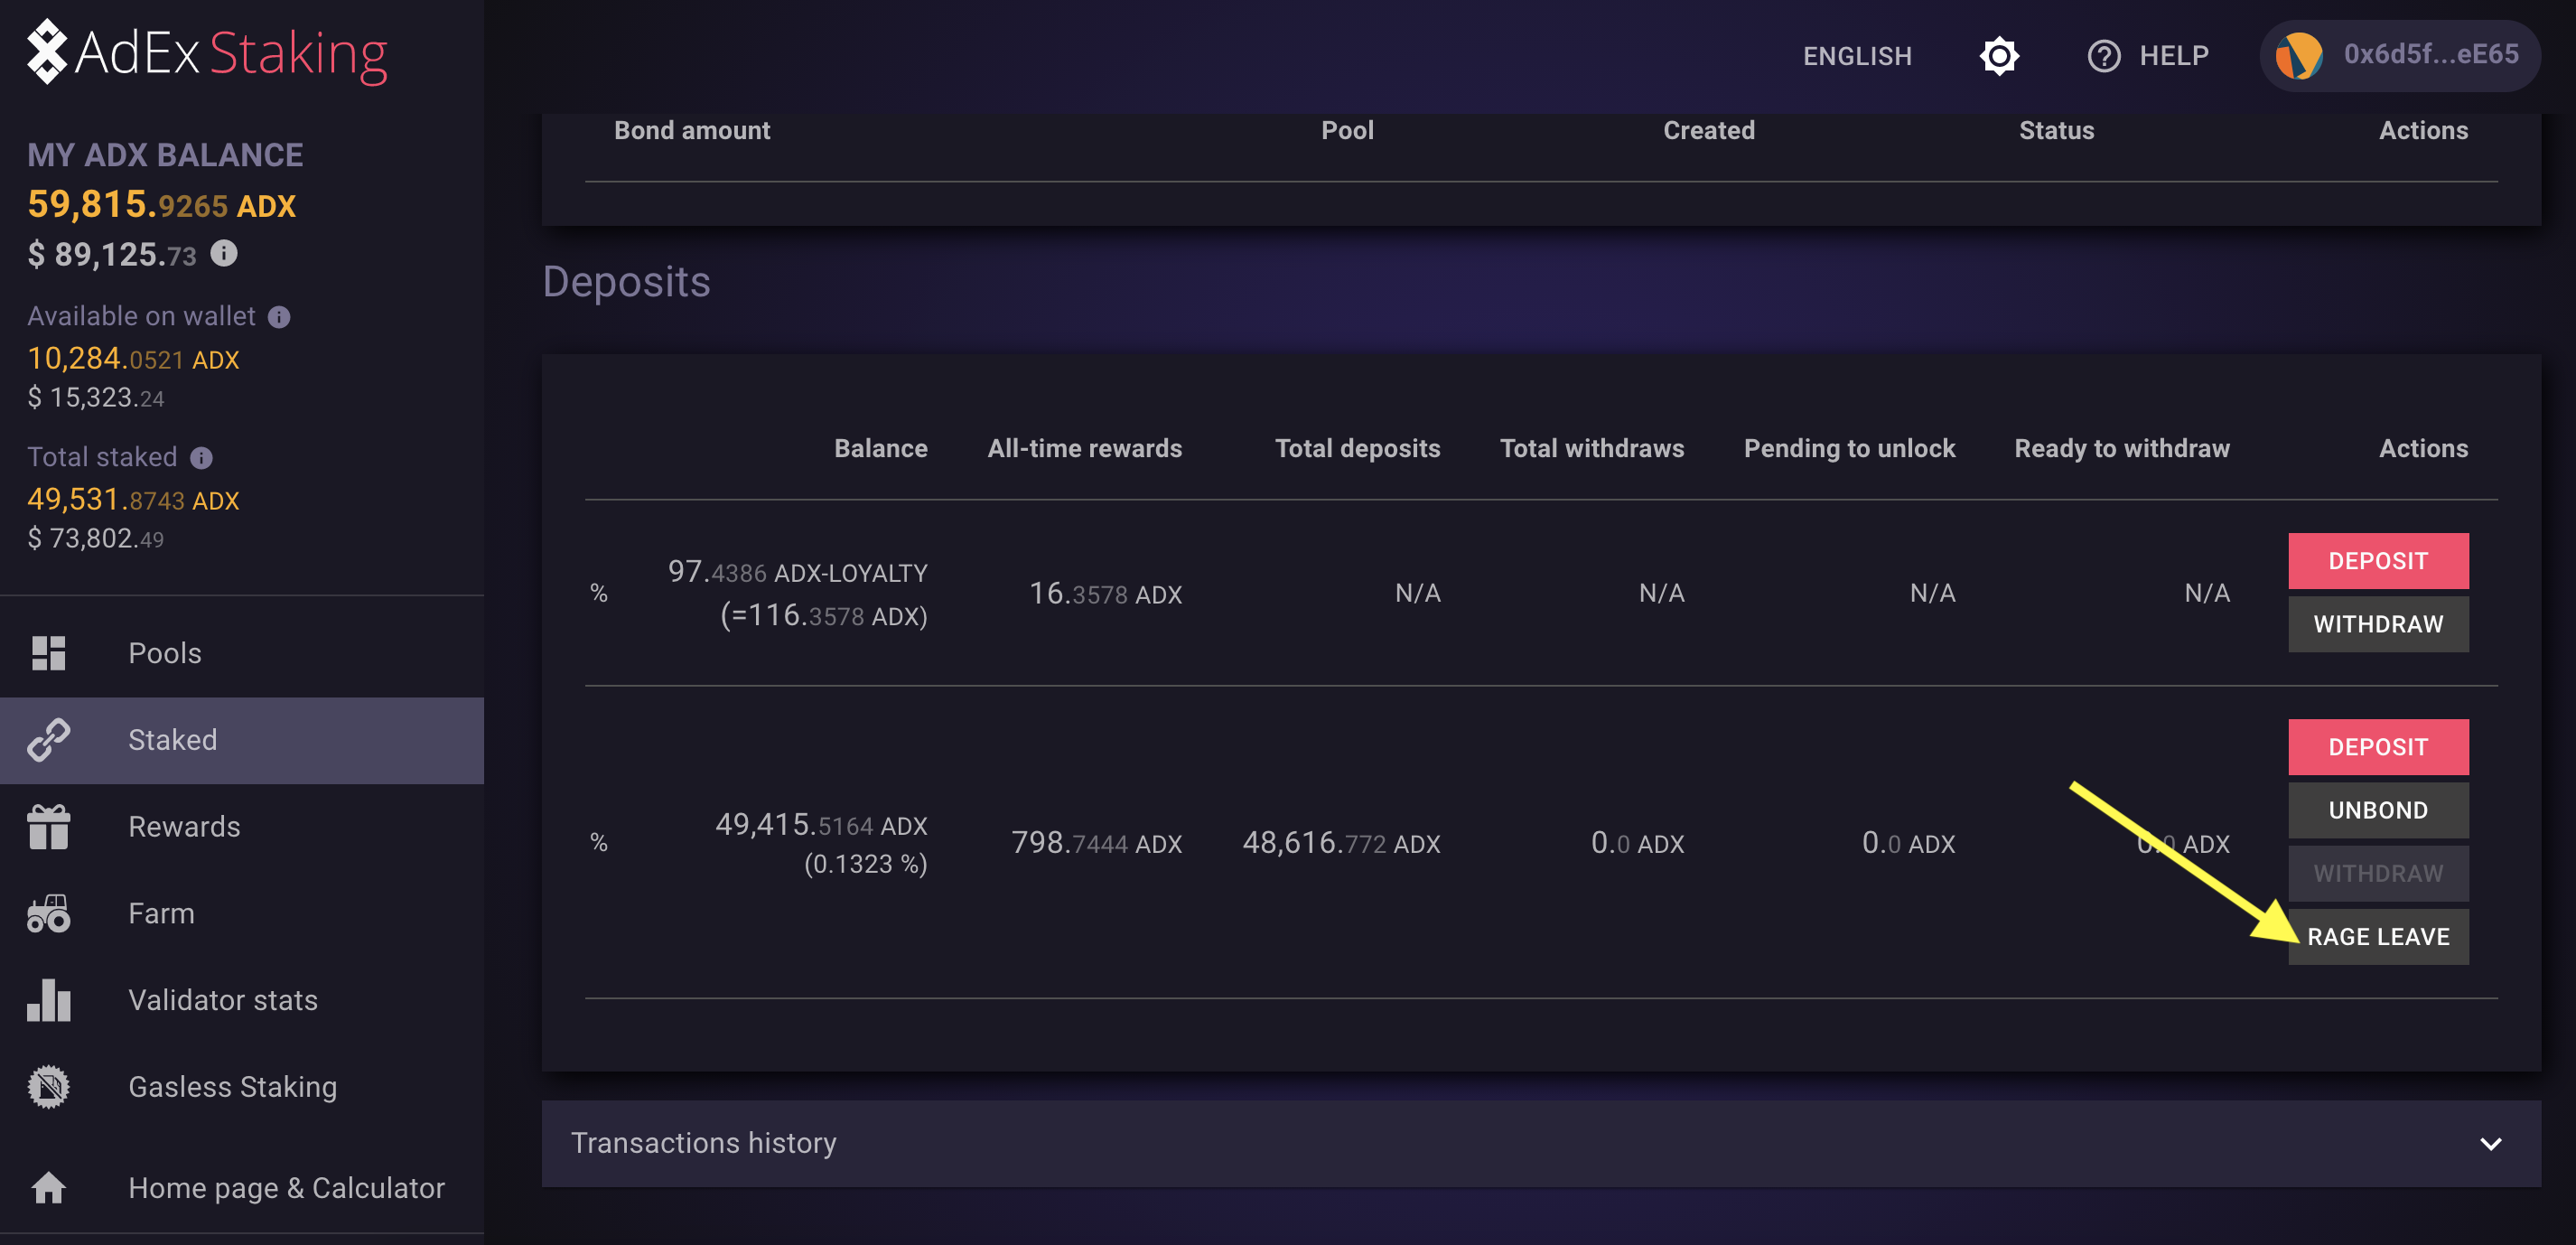This screenshot has height=1245, width=2576.
Task: Go to Rewards section
Action: coord(242,827)
